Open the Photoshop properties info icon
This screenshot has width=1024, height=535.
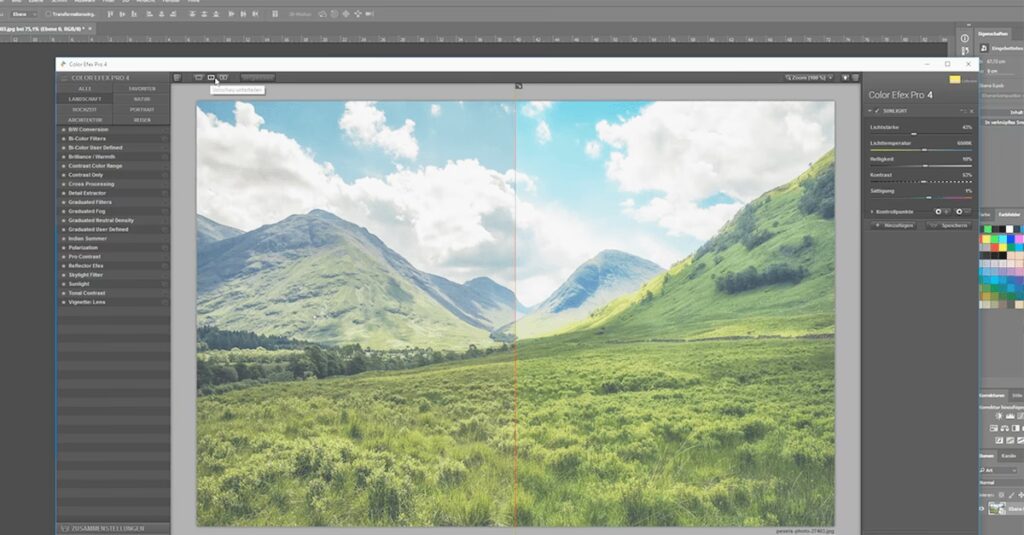click(x=964, y=39)
